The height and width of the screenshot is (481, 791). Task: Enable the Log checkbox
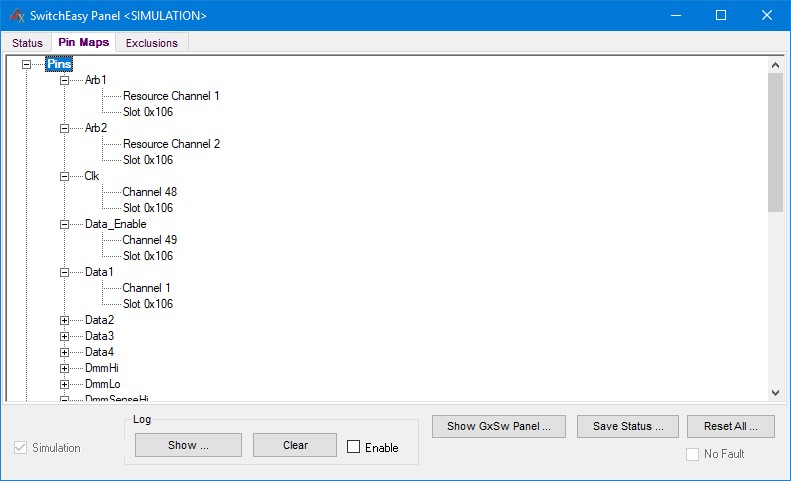pyautogui.click(x=354, y=447)
